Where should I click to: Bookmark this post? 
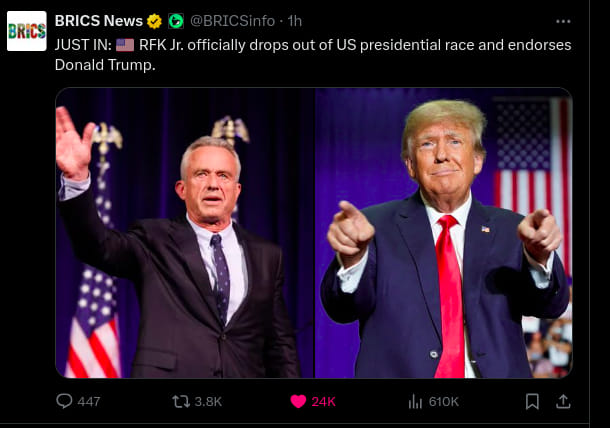[532, 401]
